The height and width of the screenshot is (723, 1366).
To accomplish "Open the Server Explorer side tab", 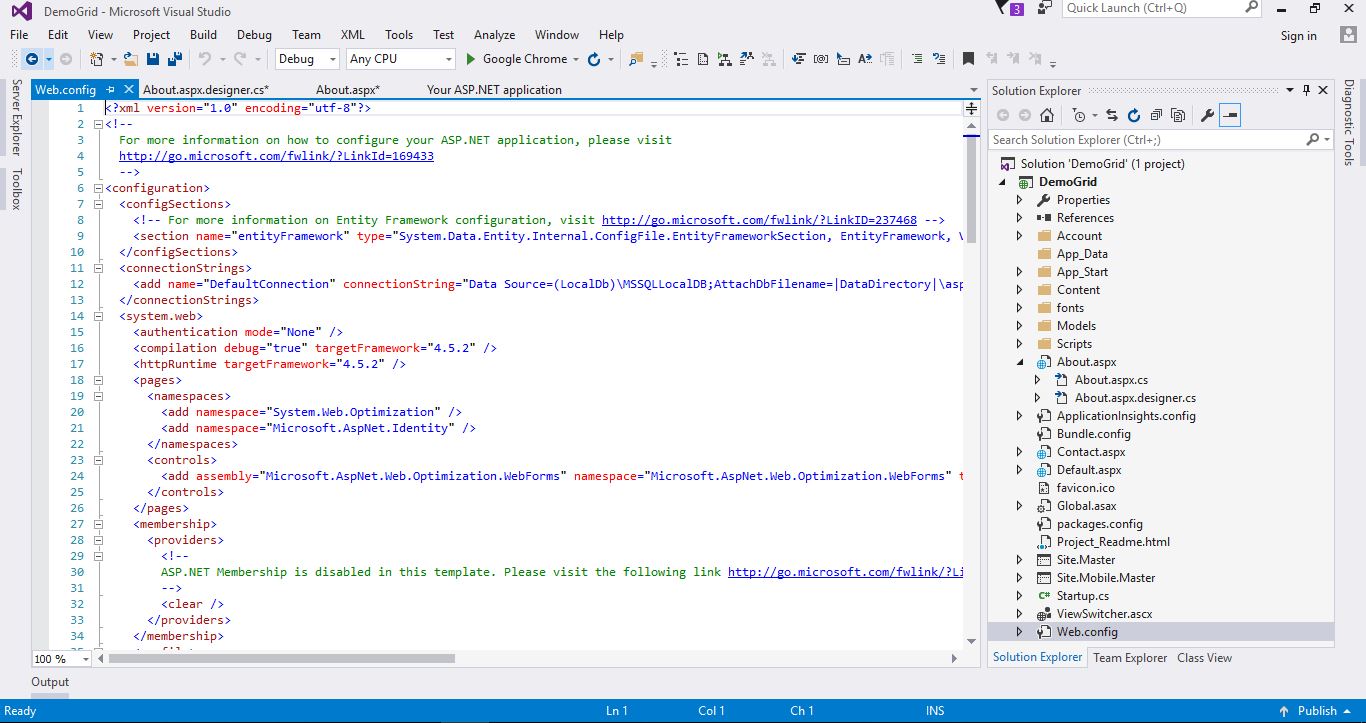I will [17, 119].
